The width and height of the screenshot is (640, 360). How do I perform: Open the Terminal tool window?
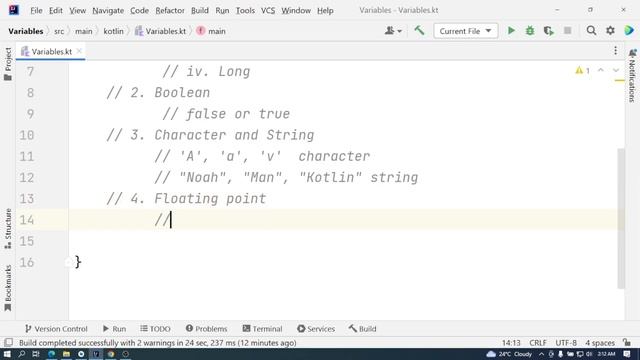point(262,329)
